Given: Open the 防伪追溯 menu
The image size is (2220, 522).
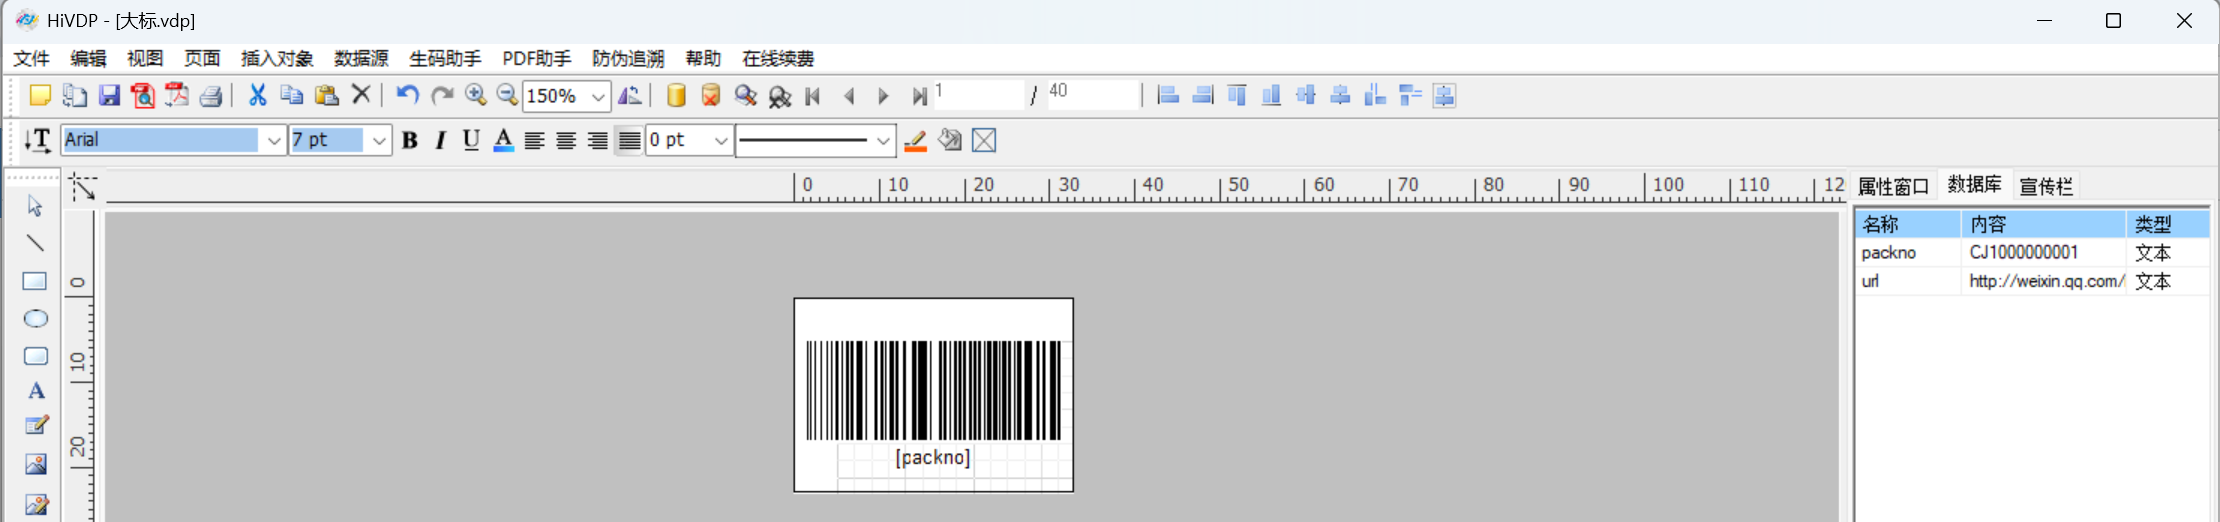Looking at the screenshot, I should pyautogui.click(x=628, y=59).
